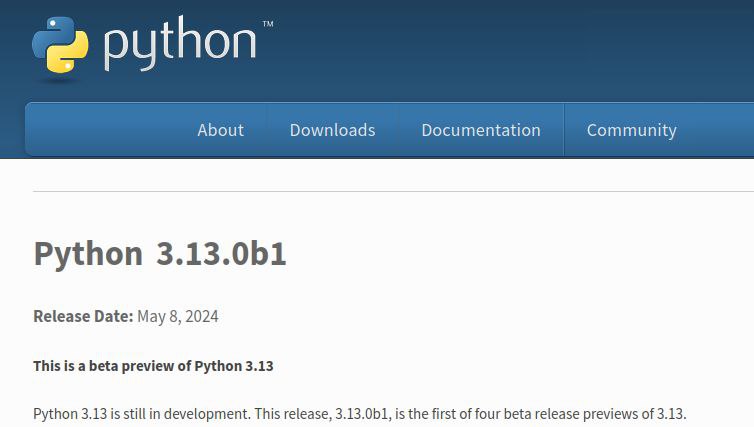Click the Python snake logo icon
The image size is (754, 427).
tap(61, 47)
